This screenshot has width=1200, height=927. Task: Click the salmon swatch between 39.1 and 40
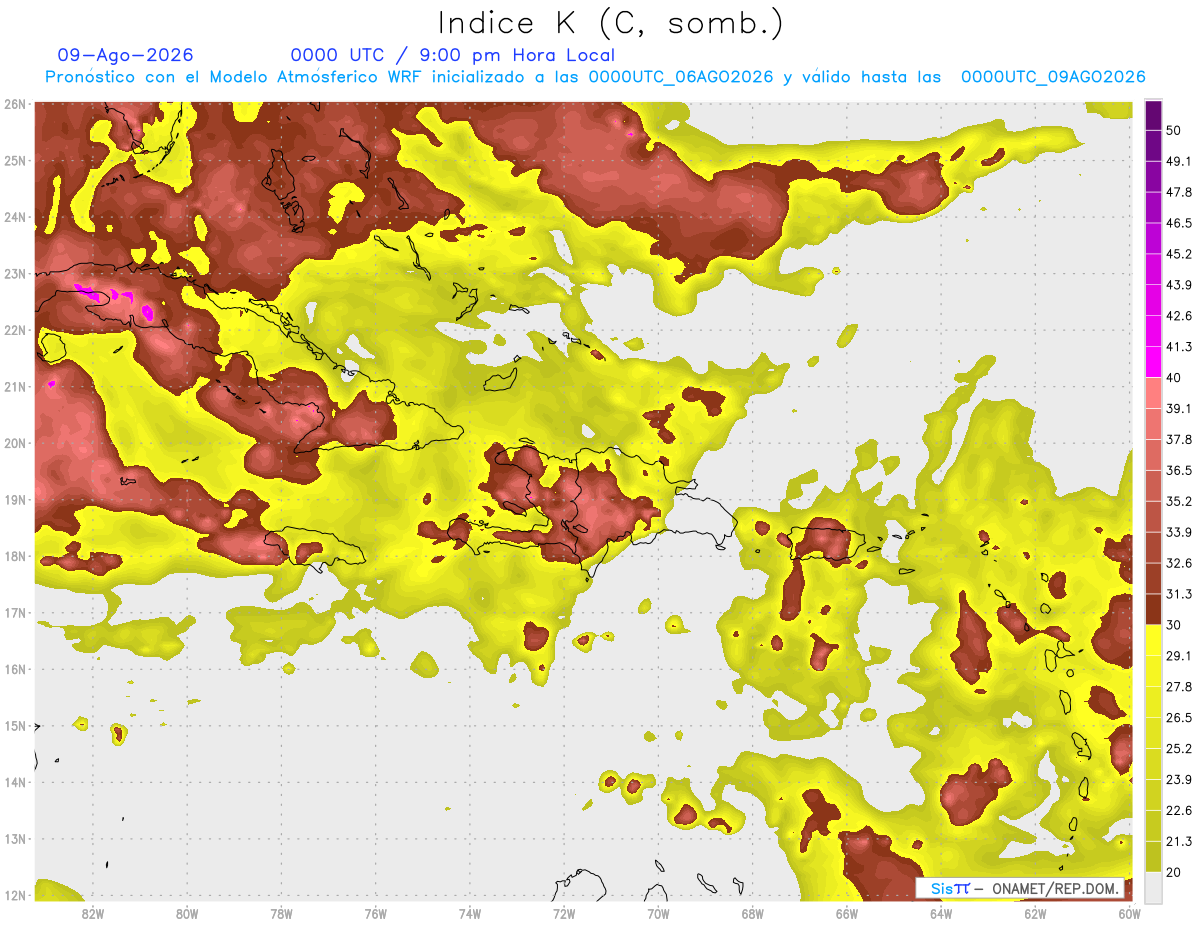(1153, 393)
